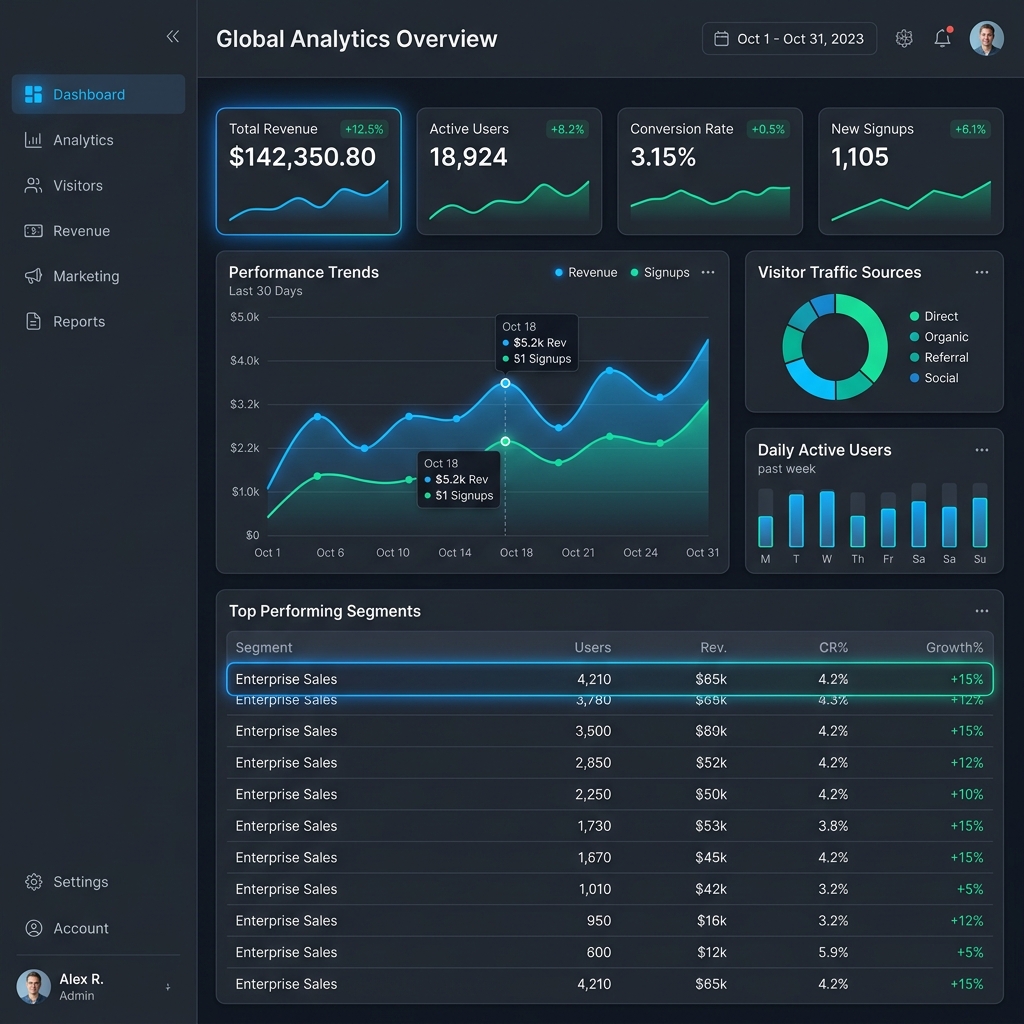Click the Wednesday bar in Daily Active Users
This screenshot has width=1024, height=1024.
point(827,519)
